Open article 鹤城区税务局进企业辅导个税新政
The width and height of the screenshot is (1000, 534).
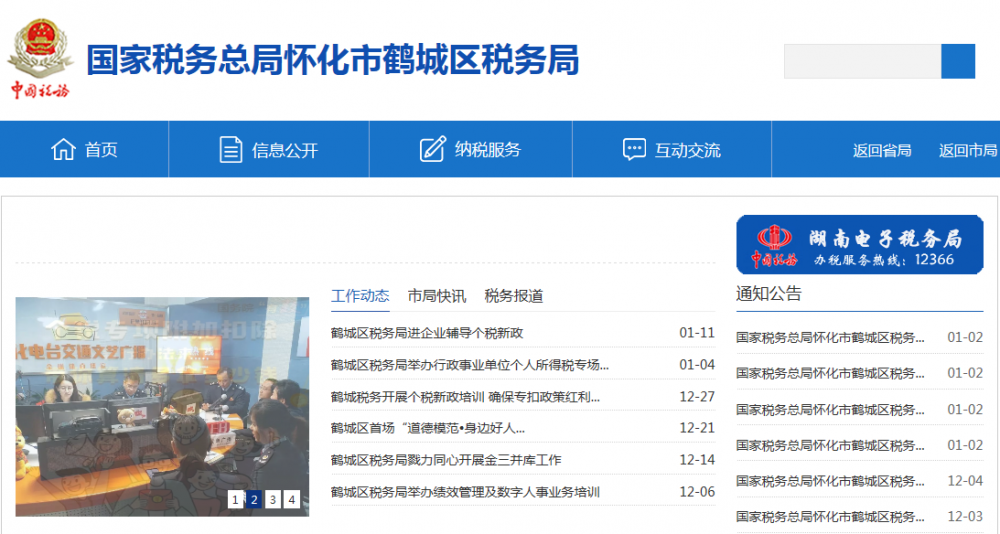point(427,333)
